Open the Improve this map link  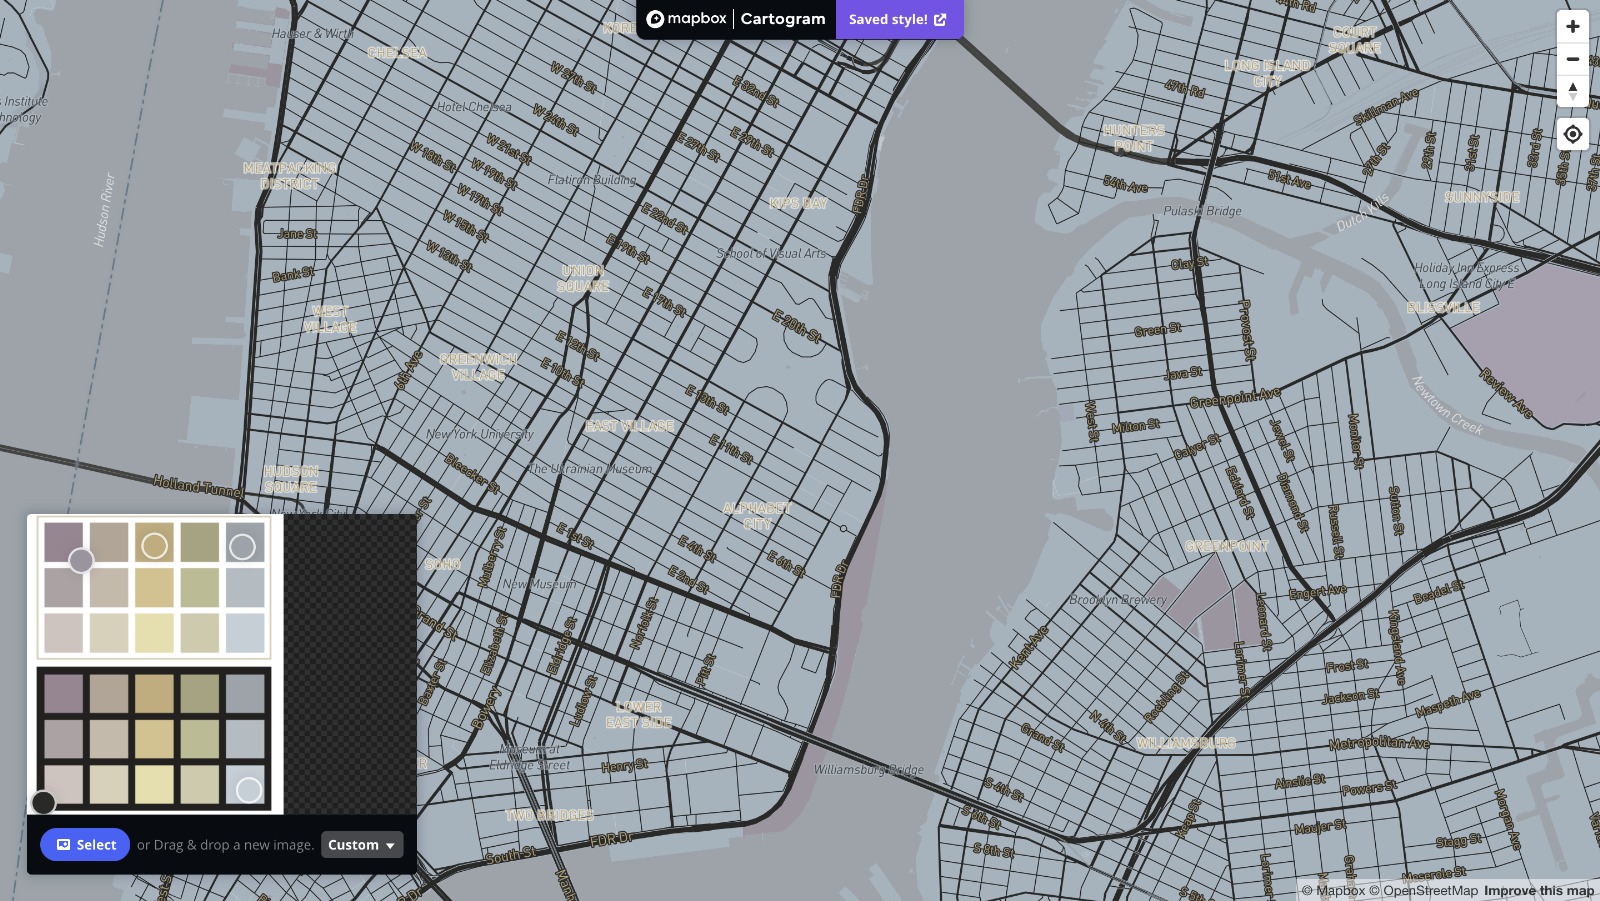[x=1538, y=891]
